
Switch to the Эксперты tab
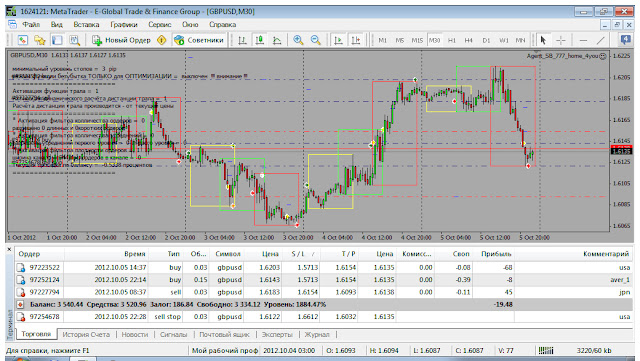(x=277, y=334)
